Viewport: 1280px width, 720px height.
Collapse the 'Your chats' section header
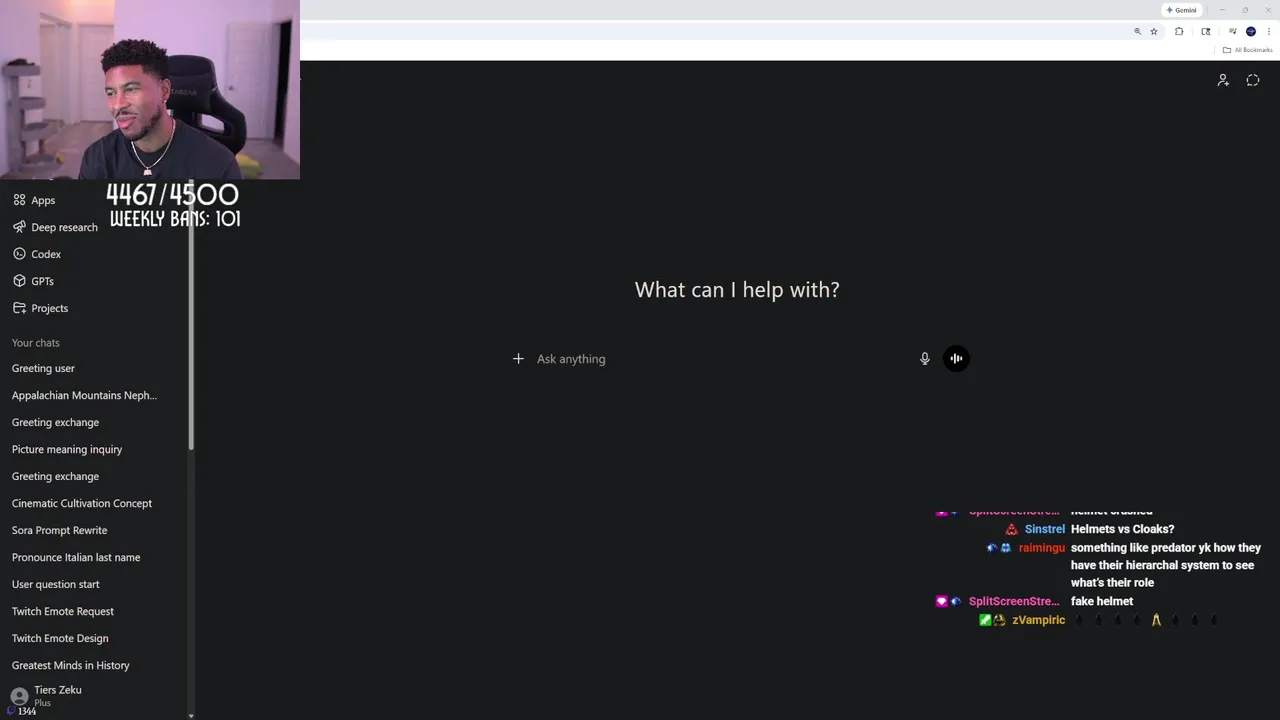click(36, 343)
